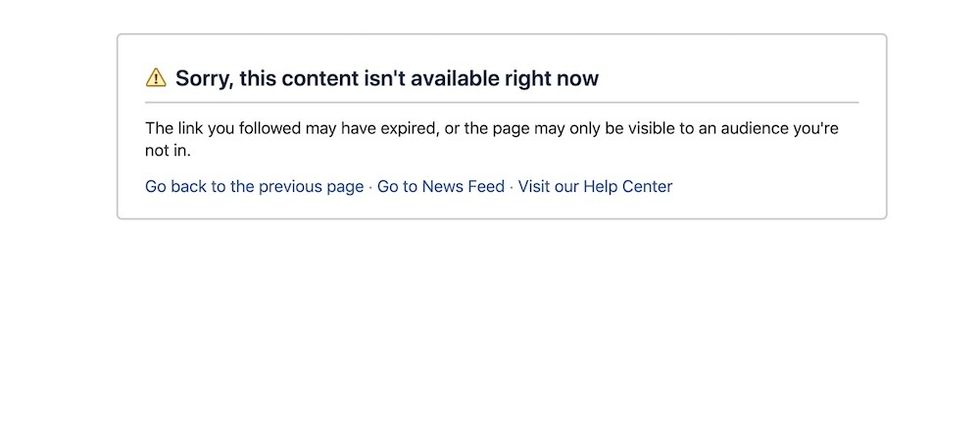Click the dot separator before 'Go to News Feed'
The image size is (980, 424).
tap(371, 187)
